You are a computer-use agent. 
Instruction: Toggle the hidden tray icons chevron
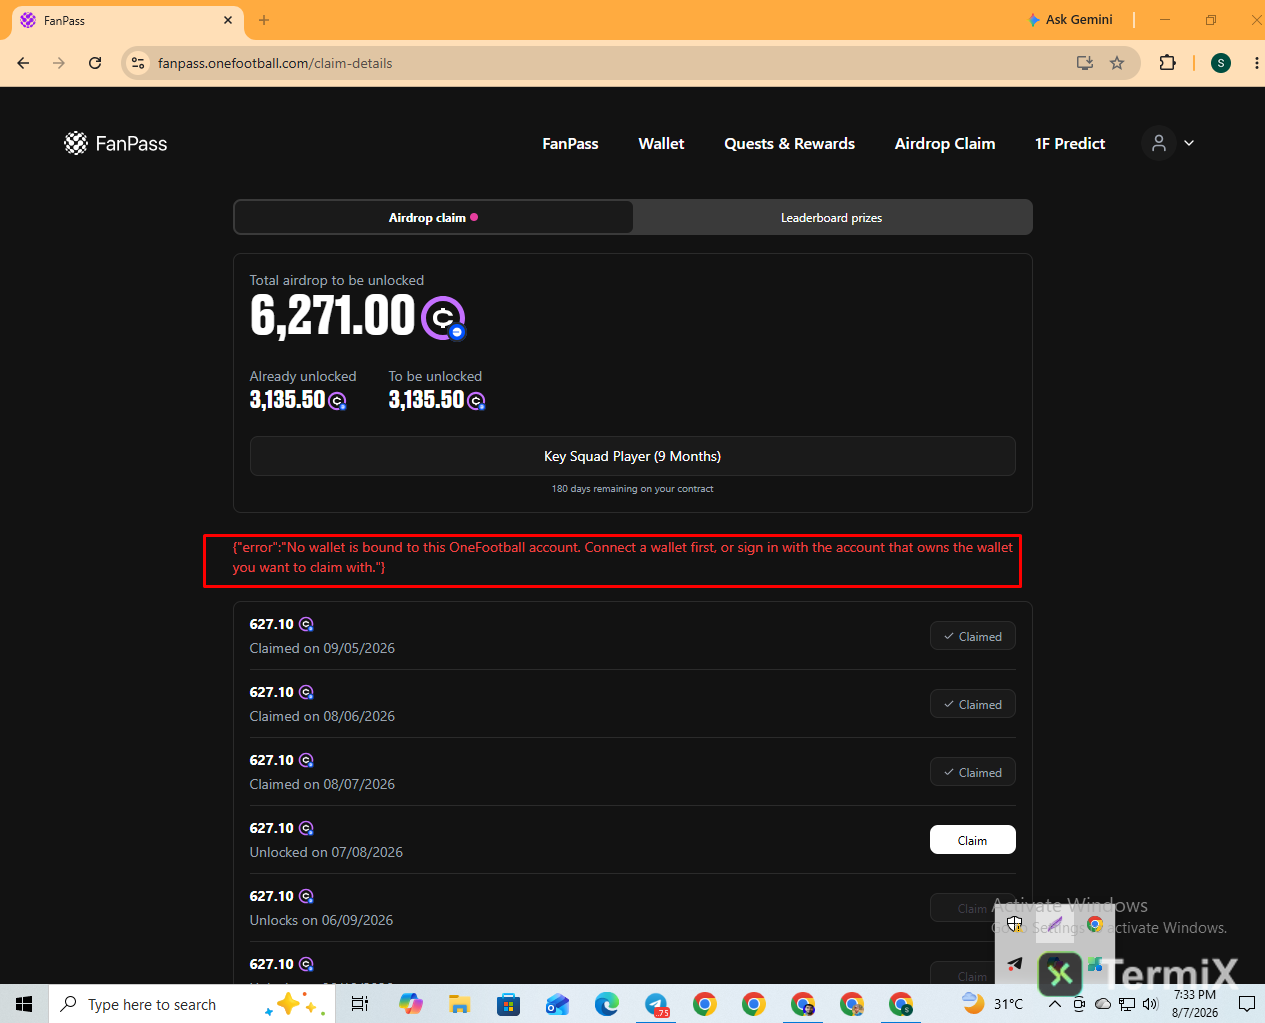coord(1055,1004)
